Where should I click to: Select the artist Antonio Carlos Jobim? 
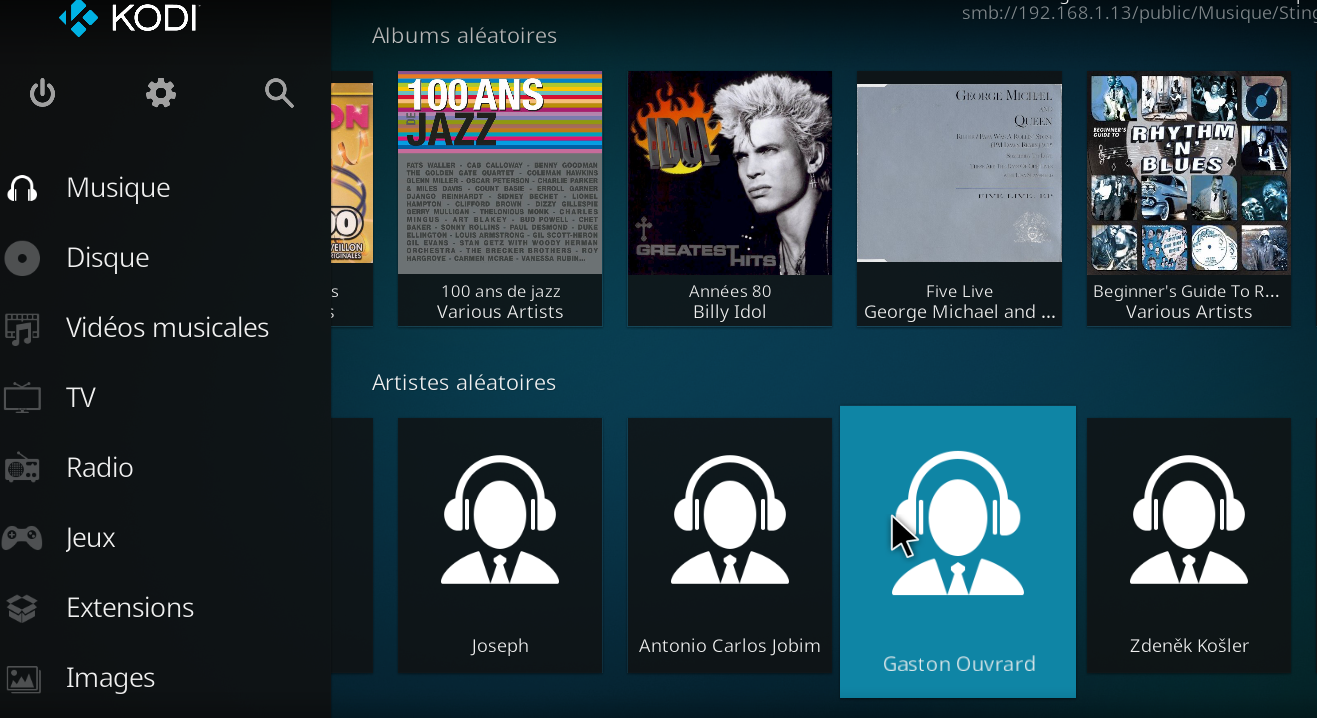tap(730, 545)
